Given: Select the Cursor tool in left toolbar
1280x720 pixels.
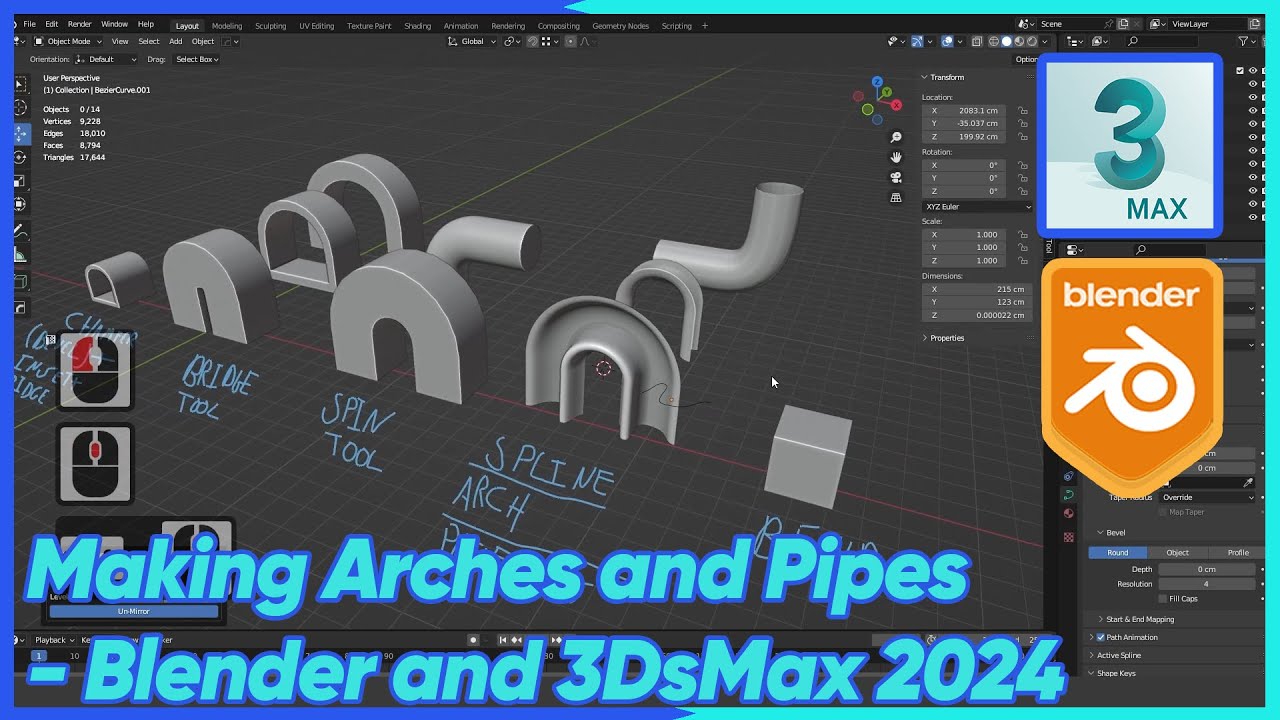Looking at the screenshot, I should pos(20,107).
